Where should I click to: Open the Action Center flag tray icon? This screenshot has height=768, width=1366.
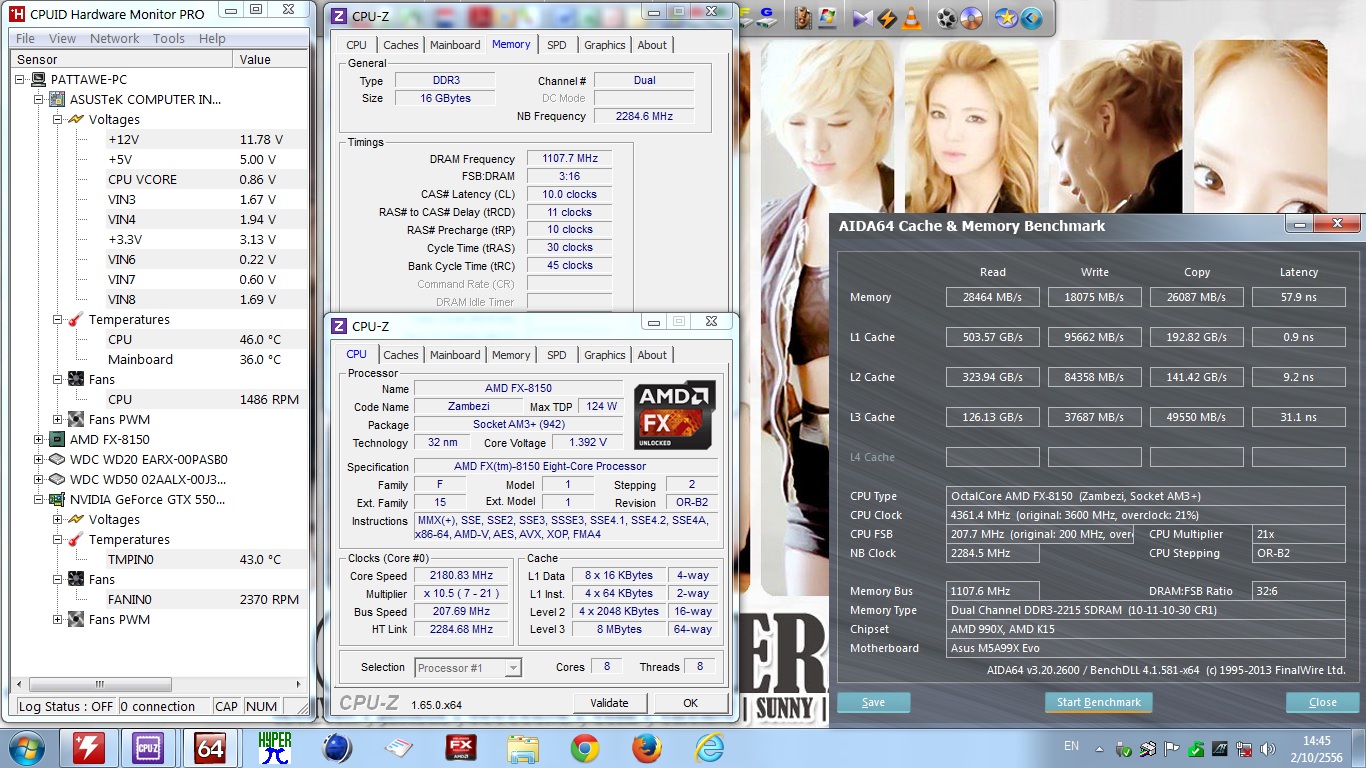click(x=1170, y=748)
